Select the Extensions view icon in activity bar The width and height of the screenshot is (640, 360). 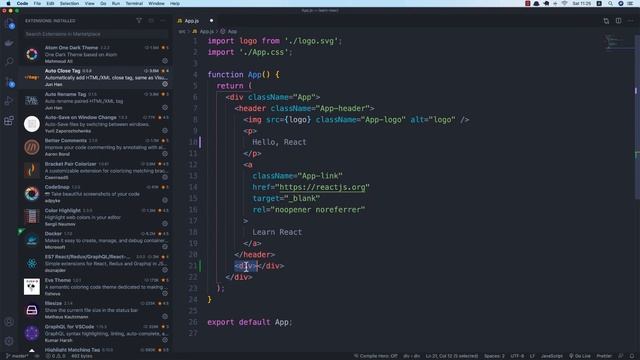coord(9,120)
